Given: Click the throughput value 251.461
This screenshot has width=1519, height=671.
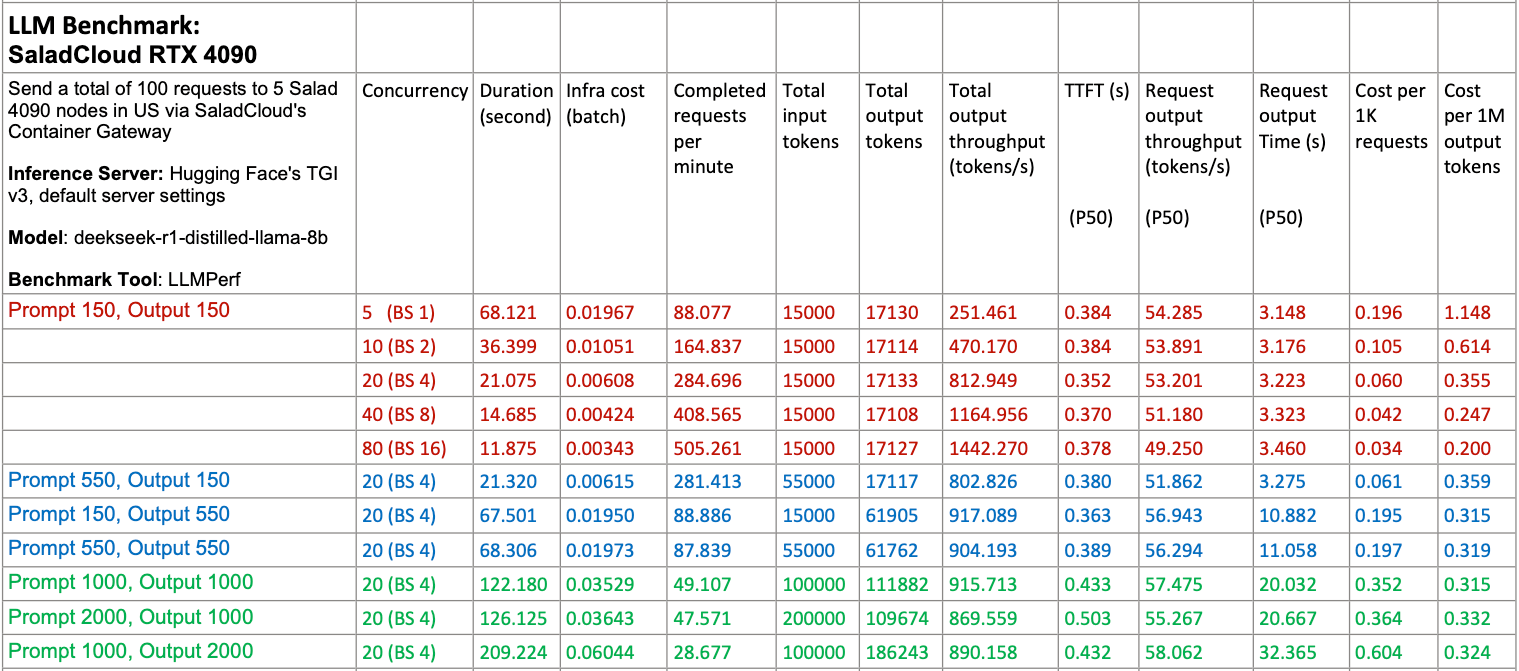Looking at the screenshot, I should 983,313.
